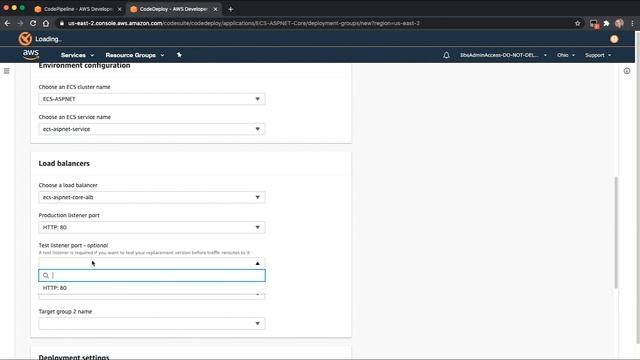Expand the Services menu
This screenshot has height=360, width=640.
coord(77,55)
